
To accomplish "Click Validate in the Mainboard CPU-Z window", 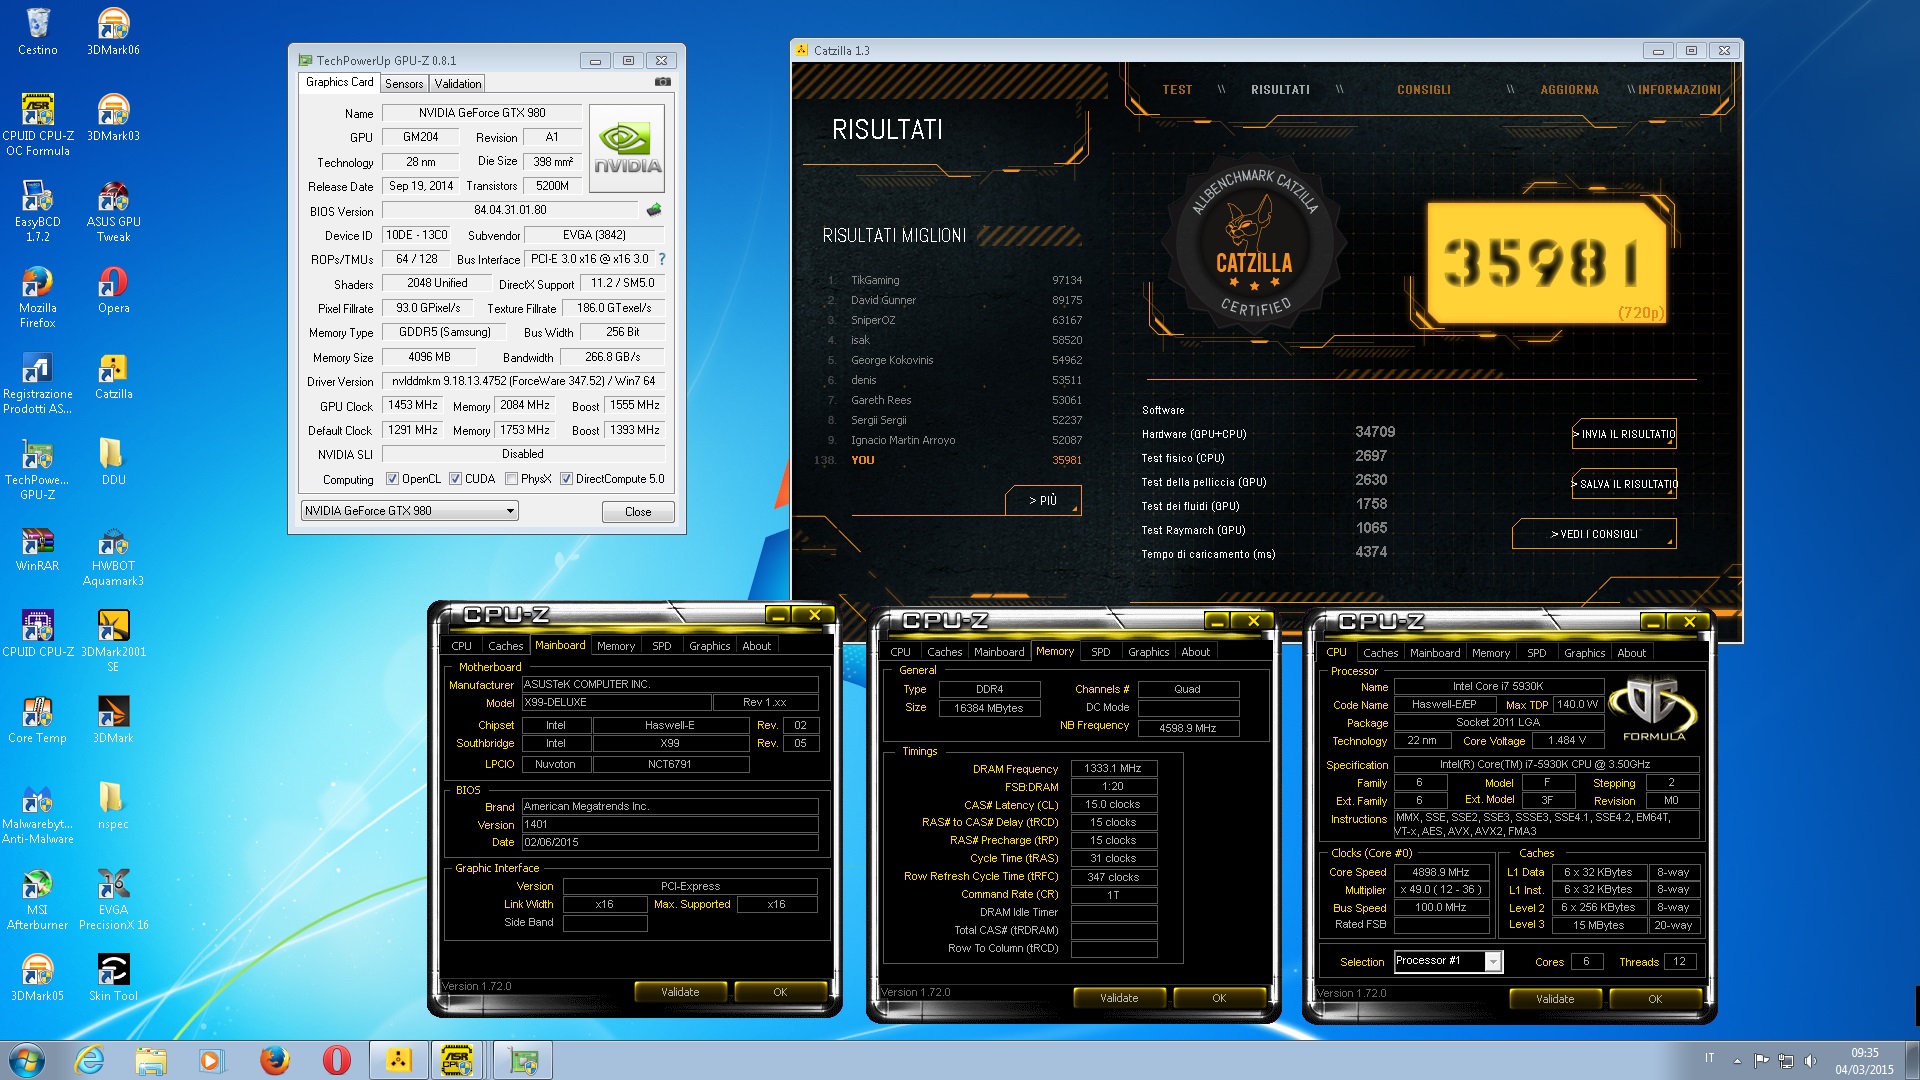I will tap(680, 992).
